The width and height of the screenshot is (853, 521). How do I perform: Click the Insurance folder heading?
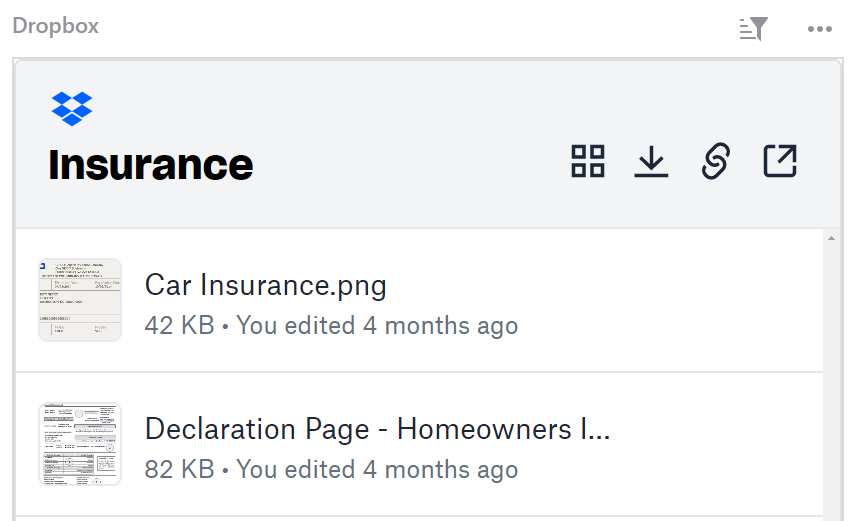click(151, 165)
